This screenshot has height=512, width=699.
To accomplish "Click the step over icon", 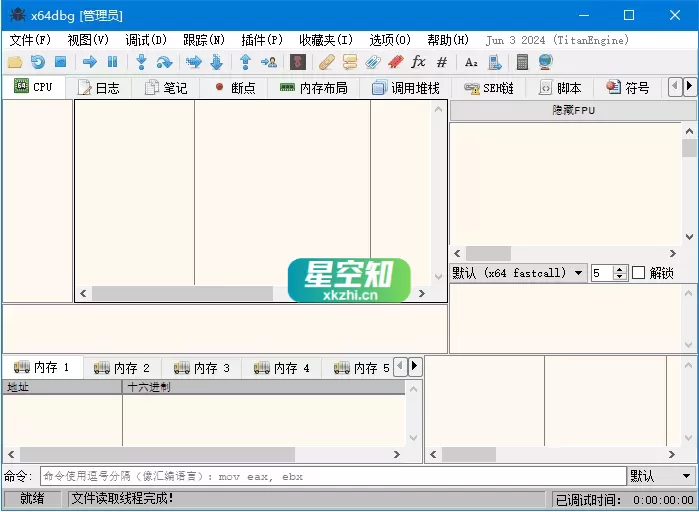I will [164, 62].
